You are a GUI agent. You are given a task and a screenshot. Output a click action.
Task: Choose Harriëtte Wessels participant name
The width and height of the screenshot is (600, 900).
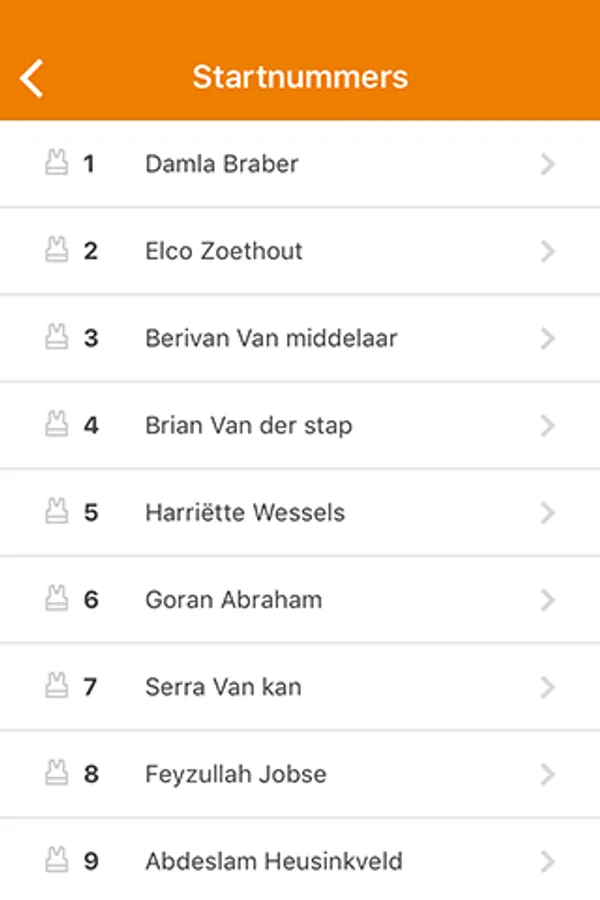[x=245, y=513]
